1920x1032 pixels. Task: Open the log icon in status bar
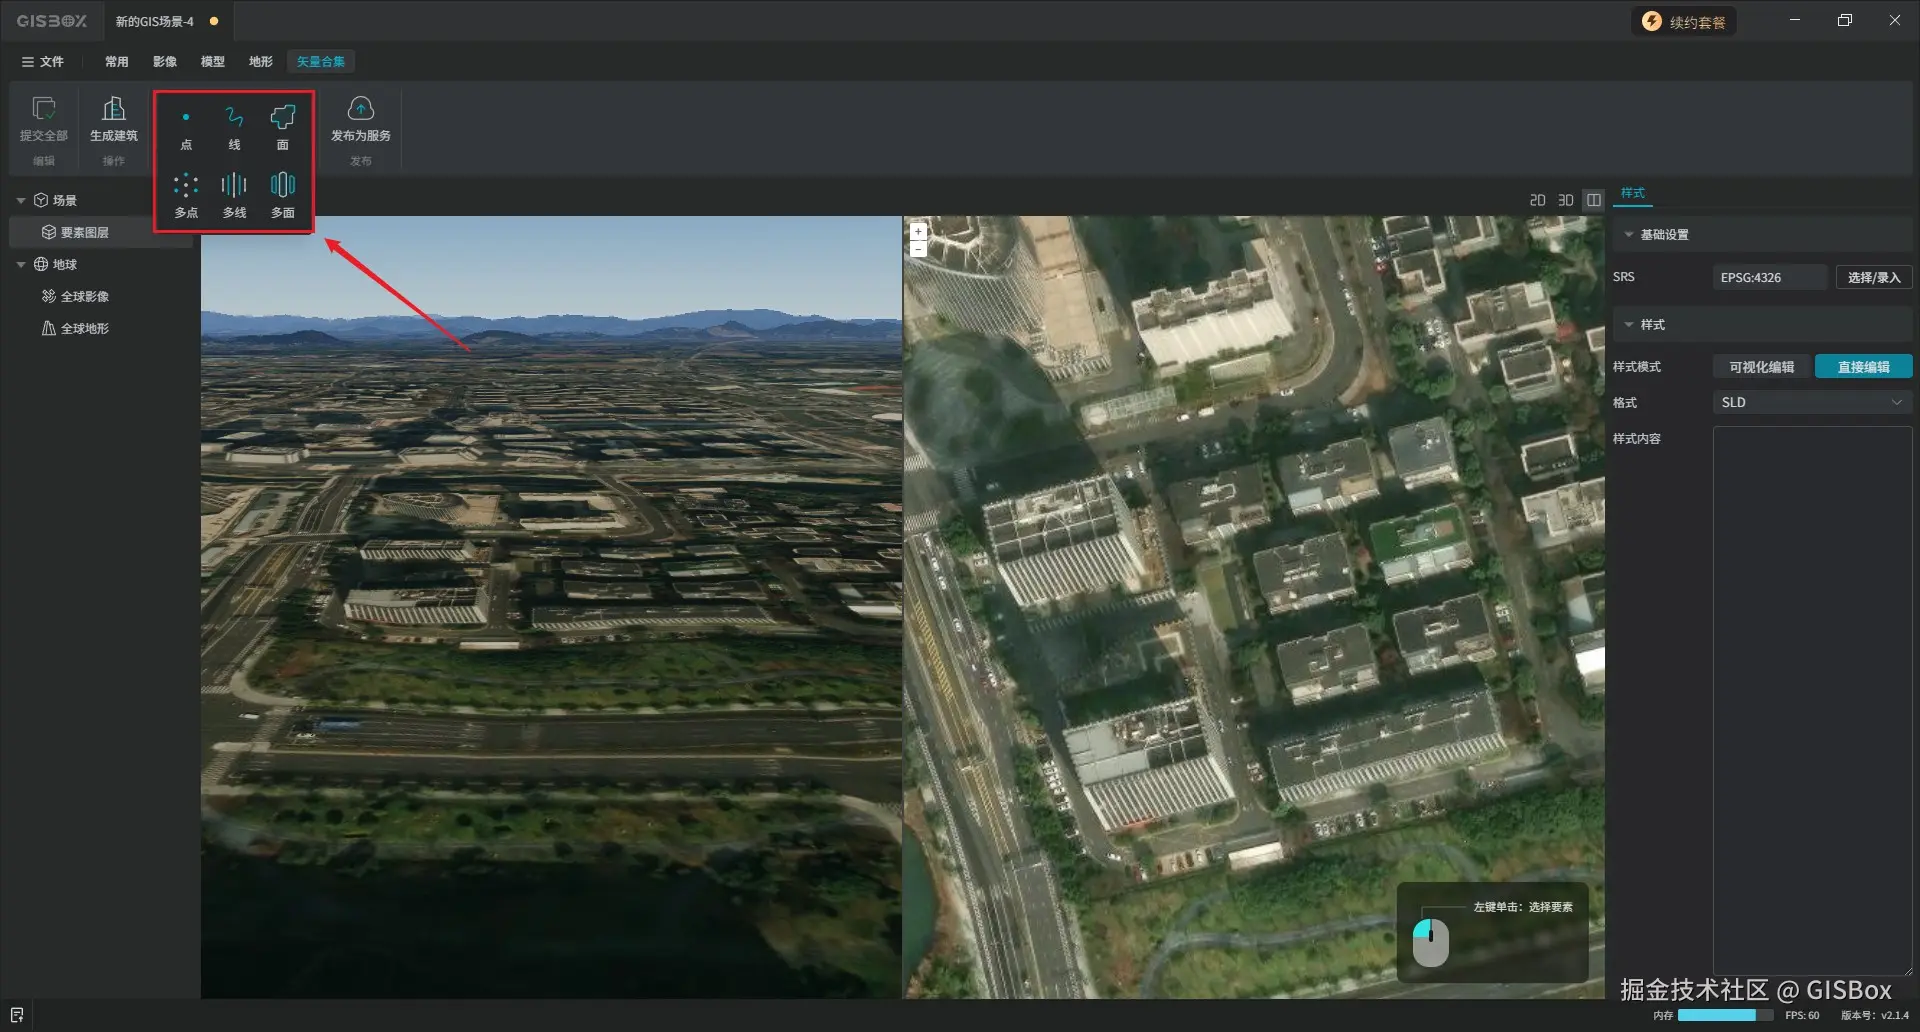tap(17, 1015)
